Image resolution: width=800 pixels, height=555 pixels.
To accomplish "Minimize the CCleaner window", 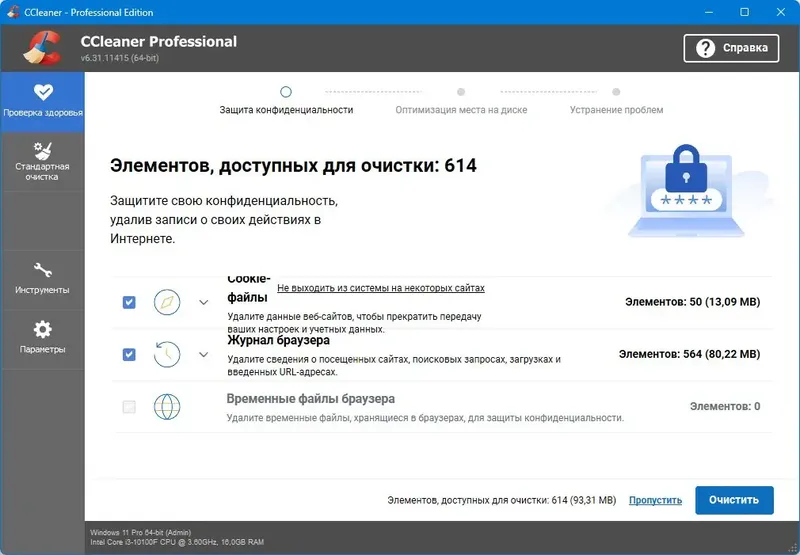I will (709, 12).
